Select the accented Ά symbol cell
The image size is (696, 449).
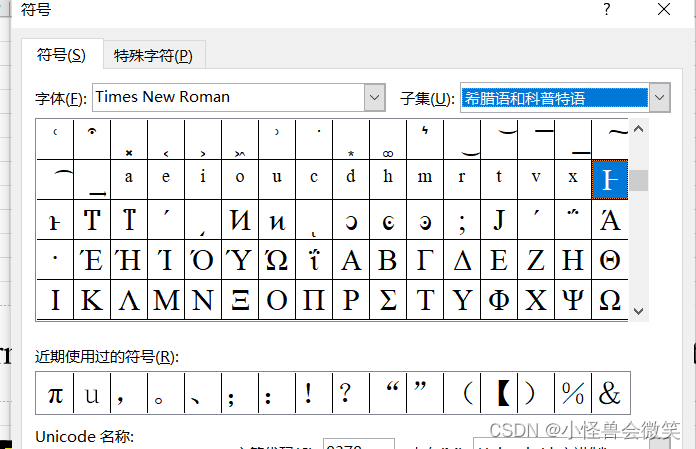click(x=610, y=220)
